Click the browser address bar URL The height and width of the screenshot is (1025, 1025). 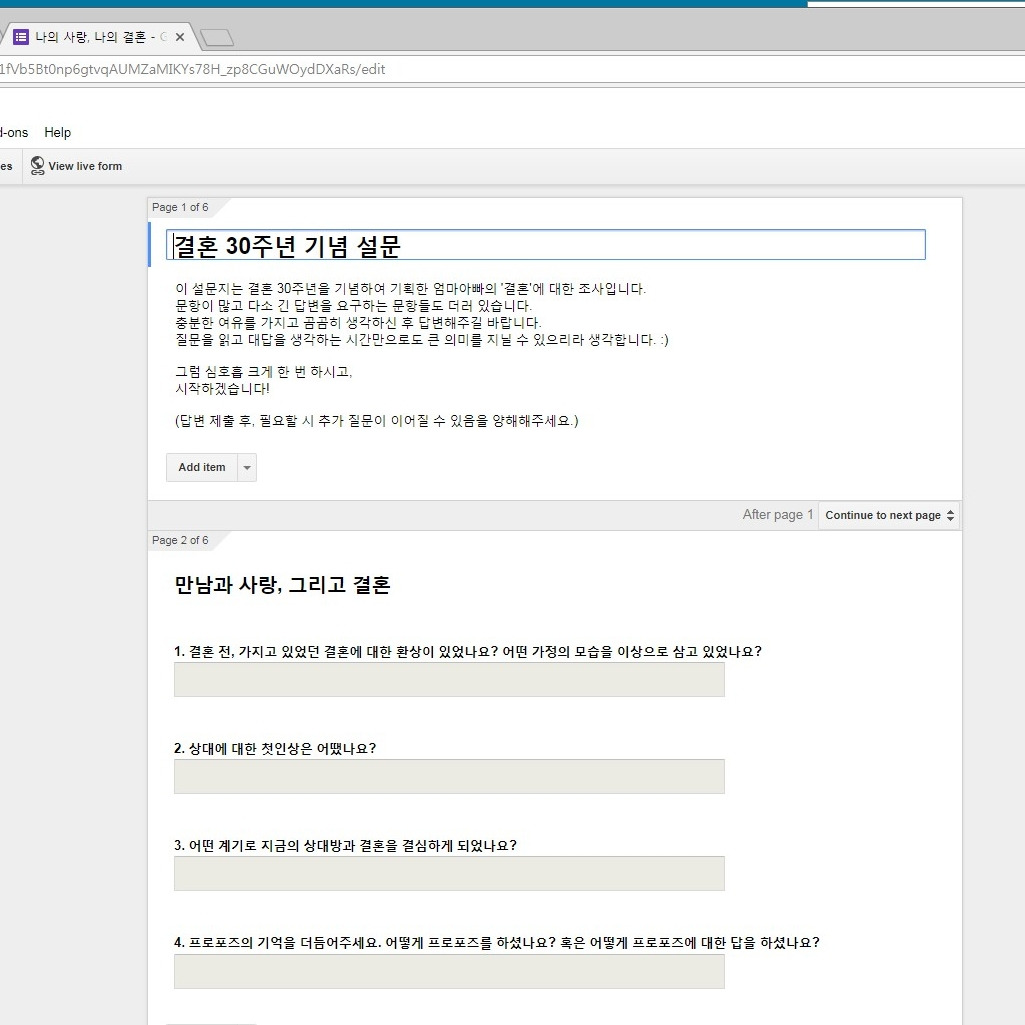coord(193,69)
